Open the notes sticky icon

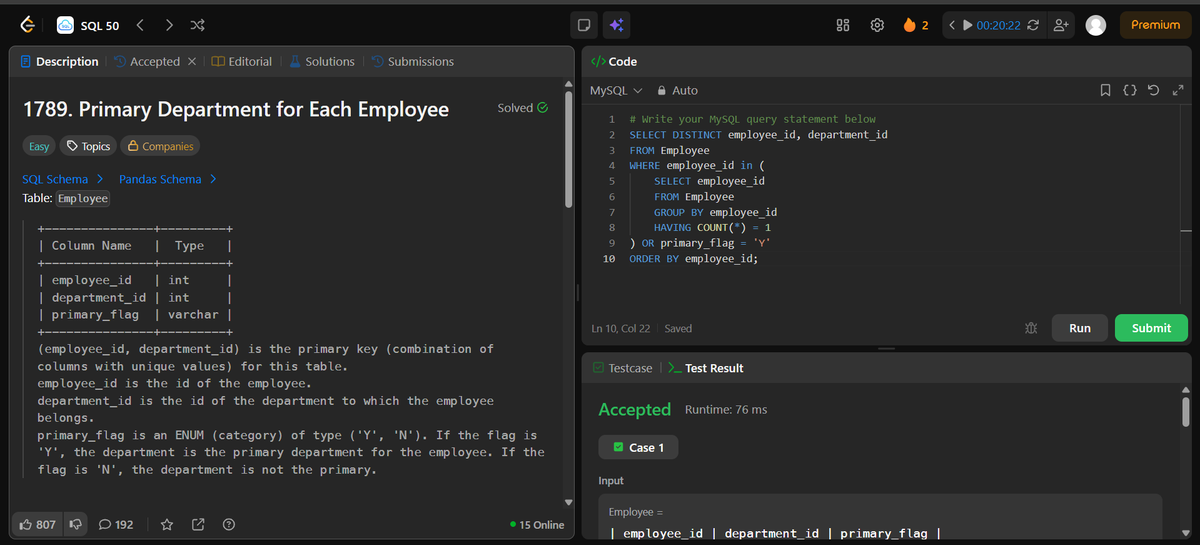click(586, 25)
